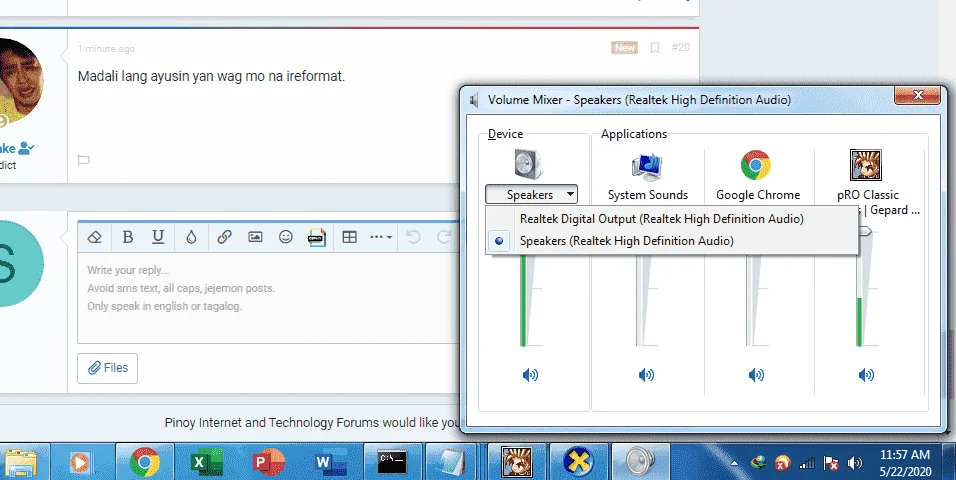This screenshot has width=956, height=480.
Task: Toggle underline formatting in reply editor
Action: tap(158, 237)
